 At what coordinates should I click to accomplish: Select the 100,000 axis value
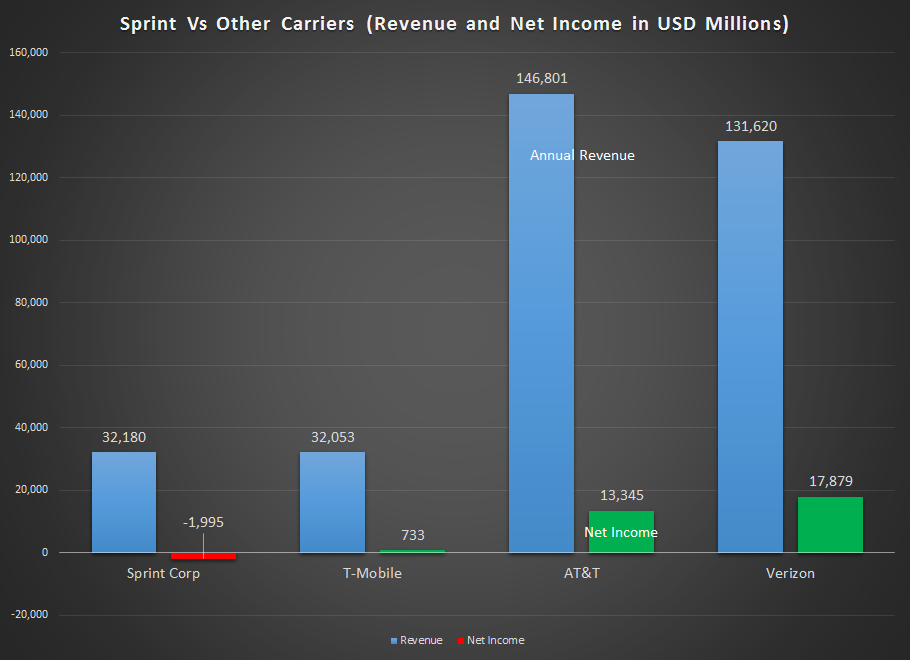pyautogui.click(x=28, y=240)
